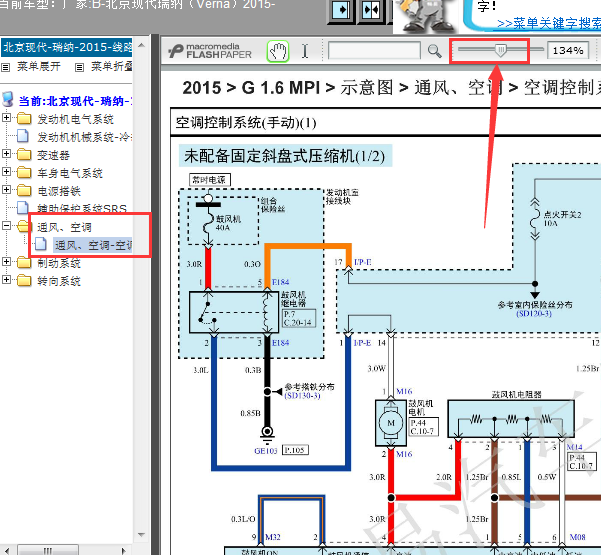Click horizontal scrollbar left arrow
Image resolution: width=601 pixels, height=555 pixels.
pyautogui.click(x=7, y=550)
